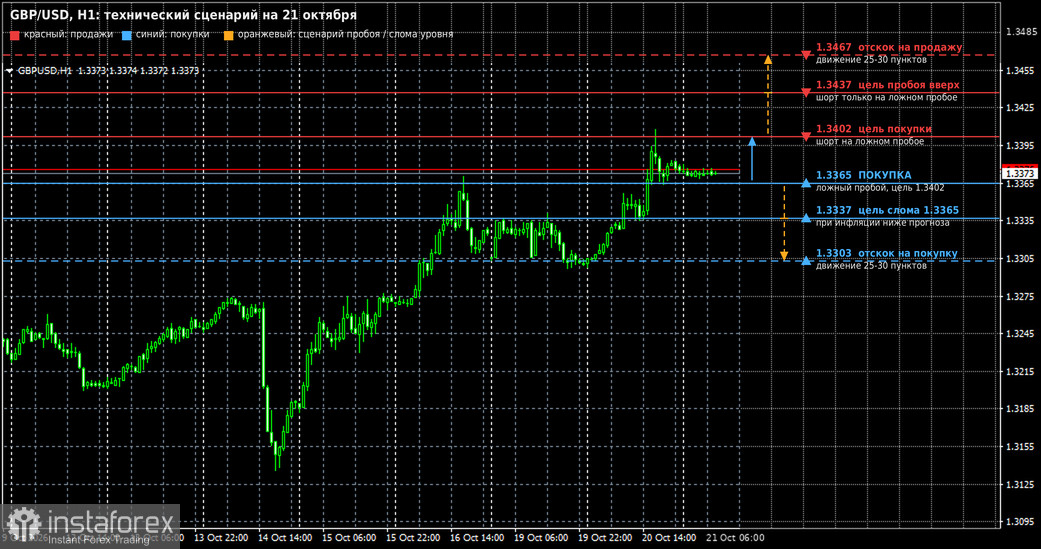Click price axis value 1.3245

click(1022, 334)
